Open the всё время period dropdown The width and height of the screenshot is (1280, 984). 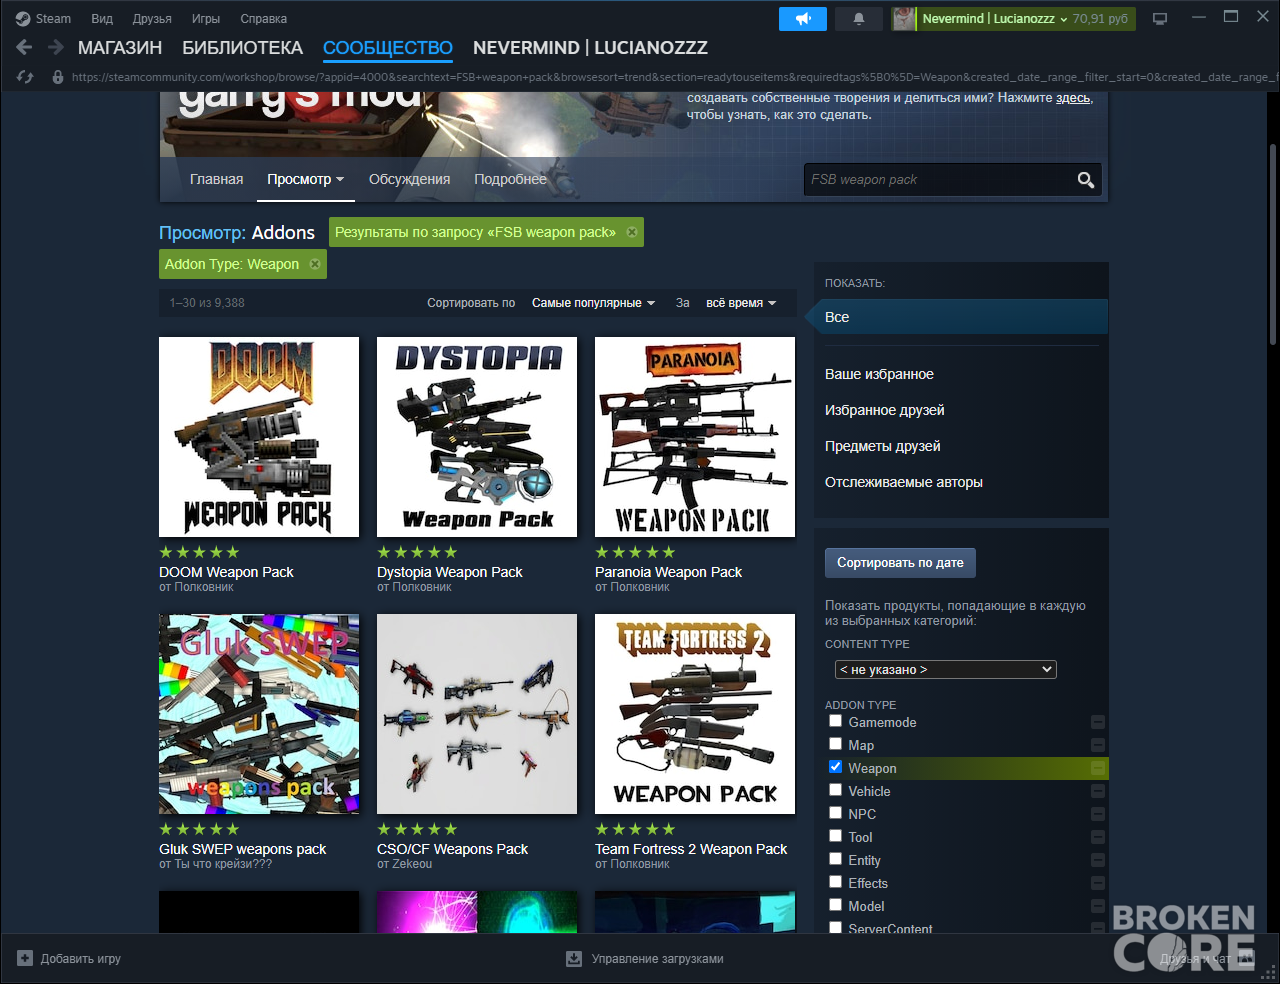click(x=741, y=303)
